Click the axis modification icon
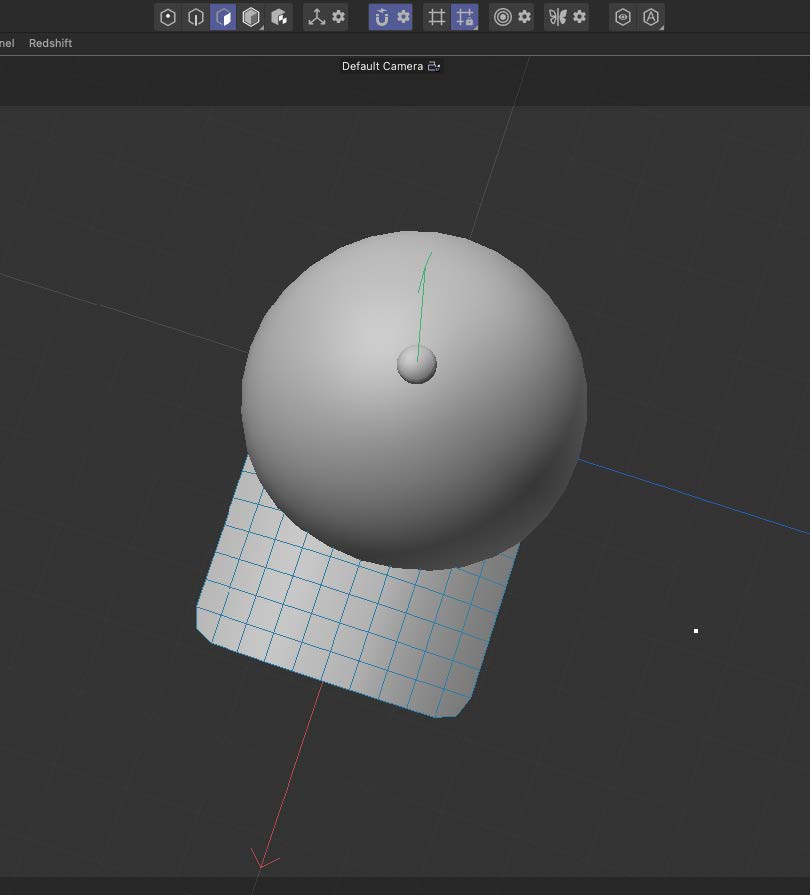This screenshot has width=810, height=895. coord(318,17)
